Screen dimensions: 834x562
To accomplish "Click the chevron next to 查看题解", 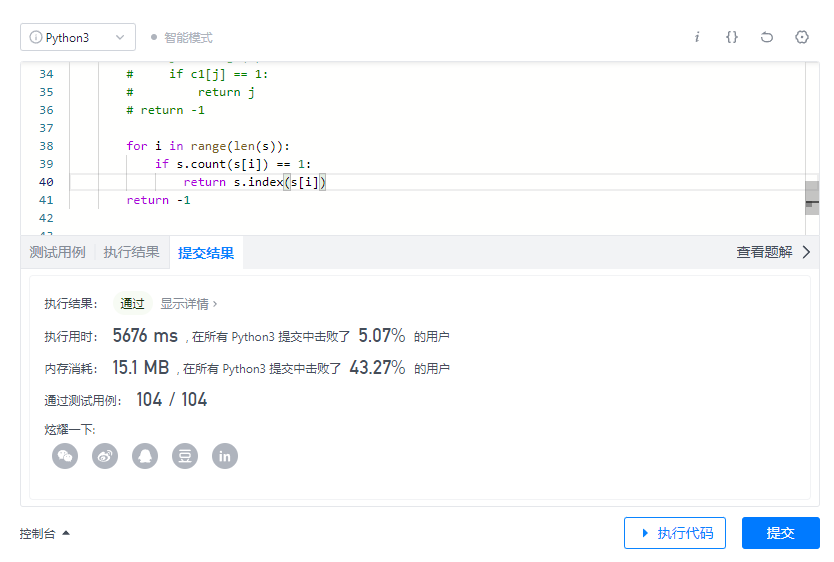I will (806, 252).
